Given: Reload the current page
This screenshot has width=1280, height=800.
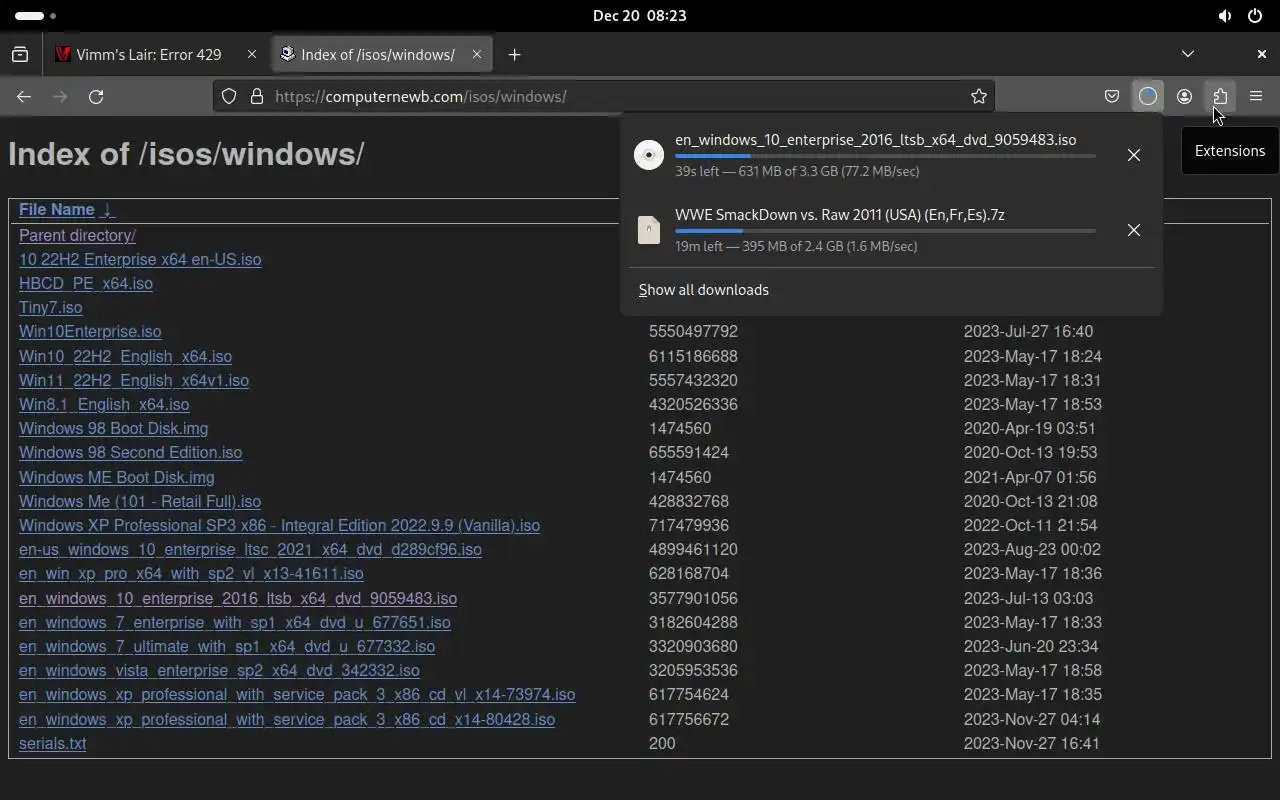Looking at the screenshot, I should click(x=96, y=96).
